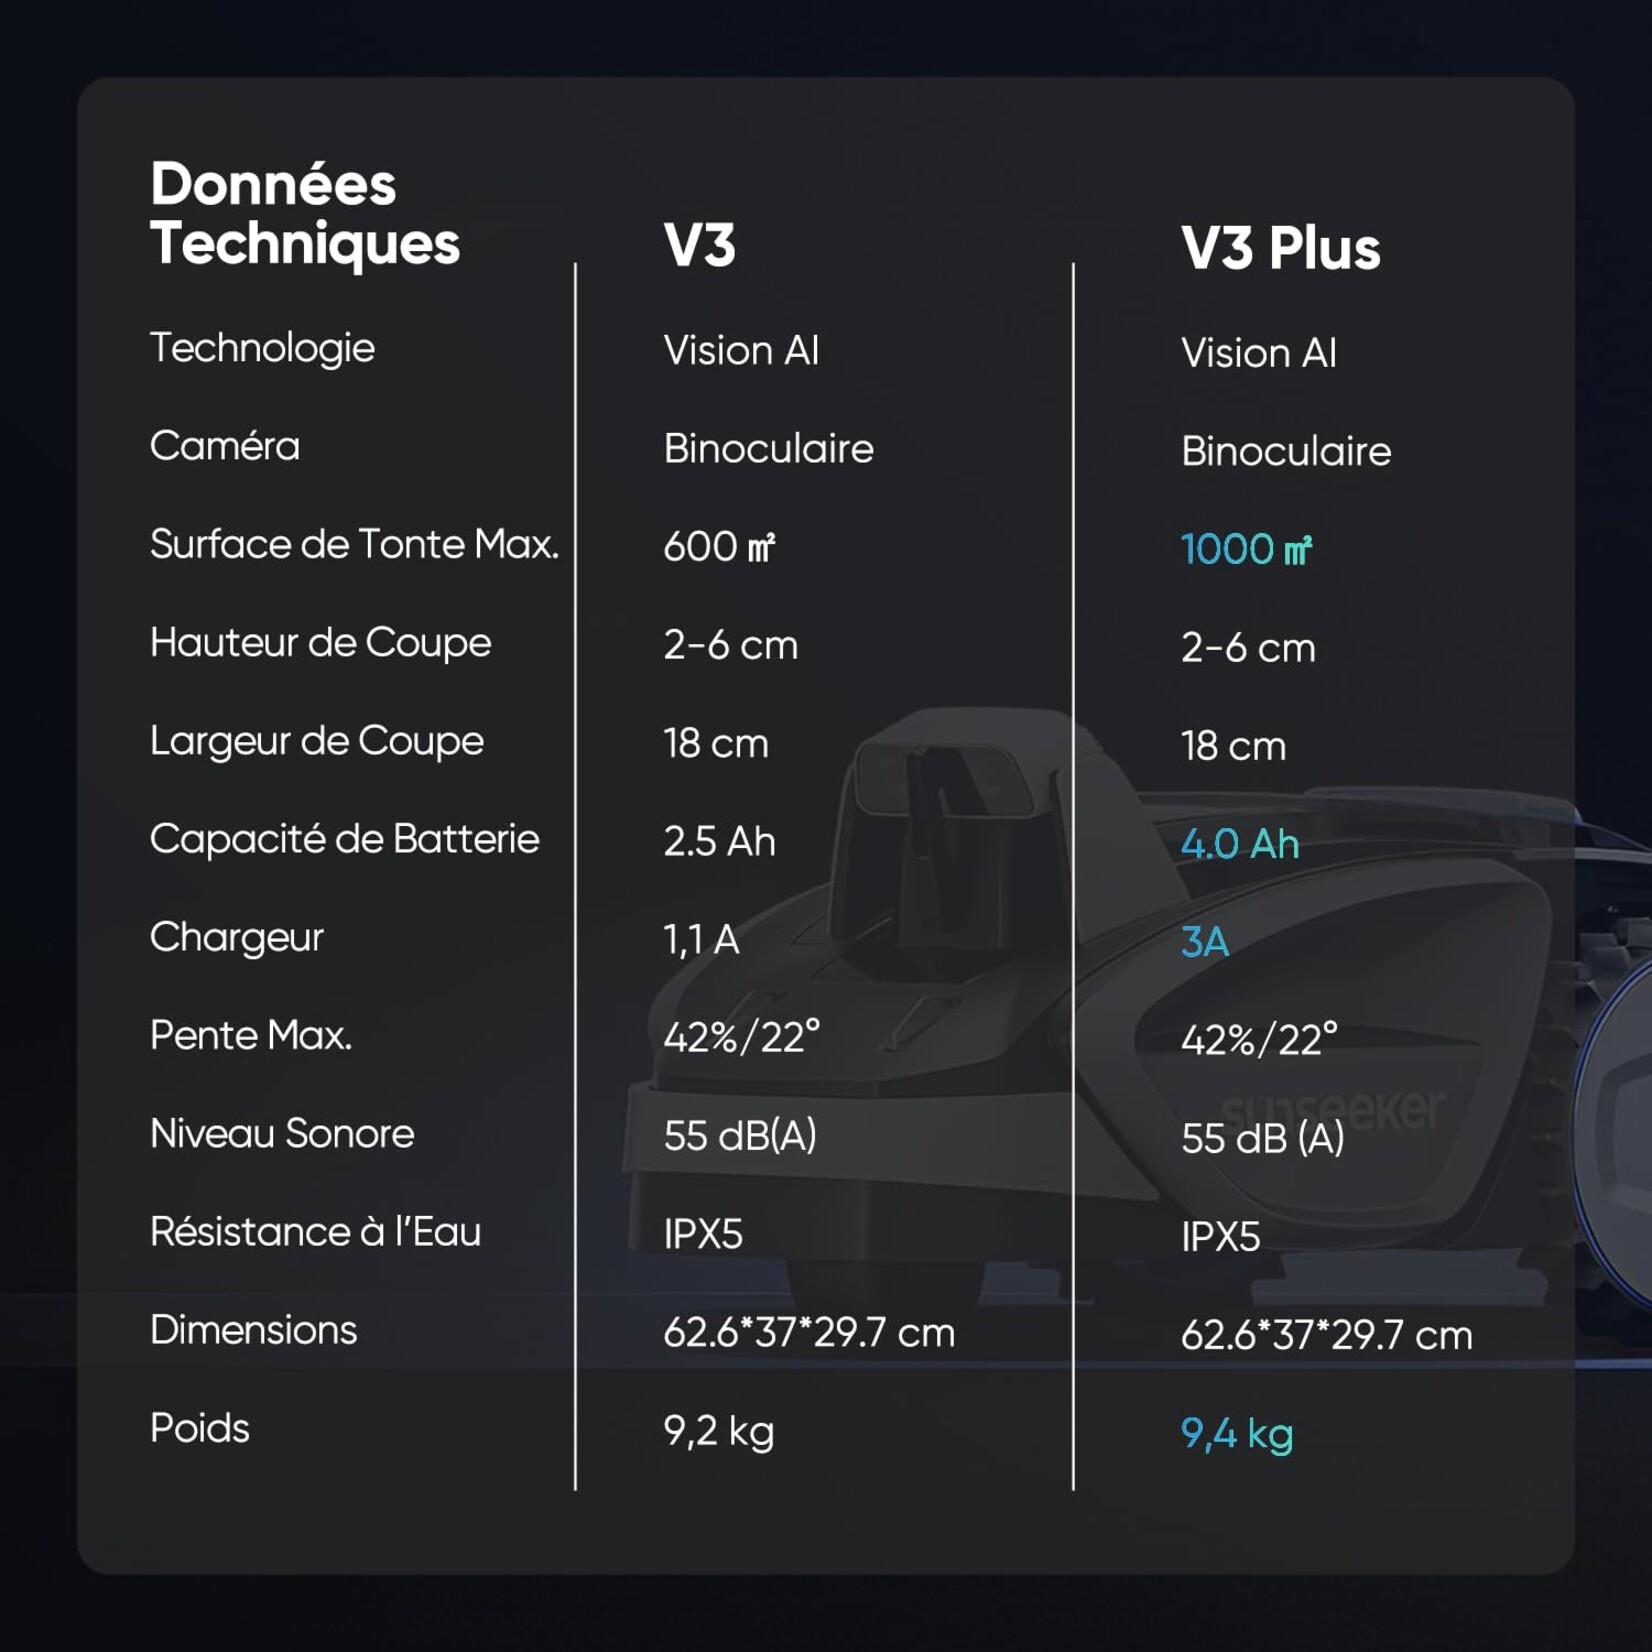Click the highlighted 9,4 kg weight value

tap(1237, 1434)
